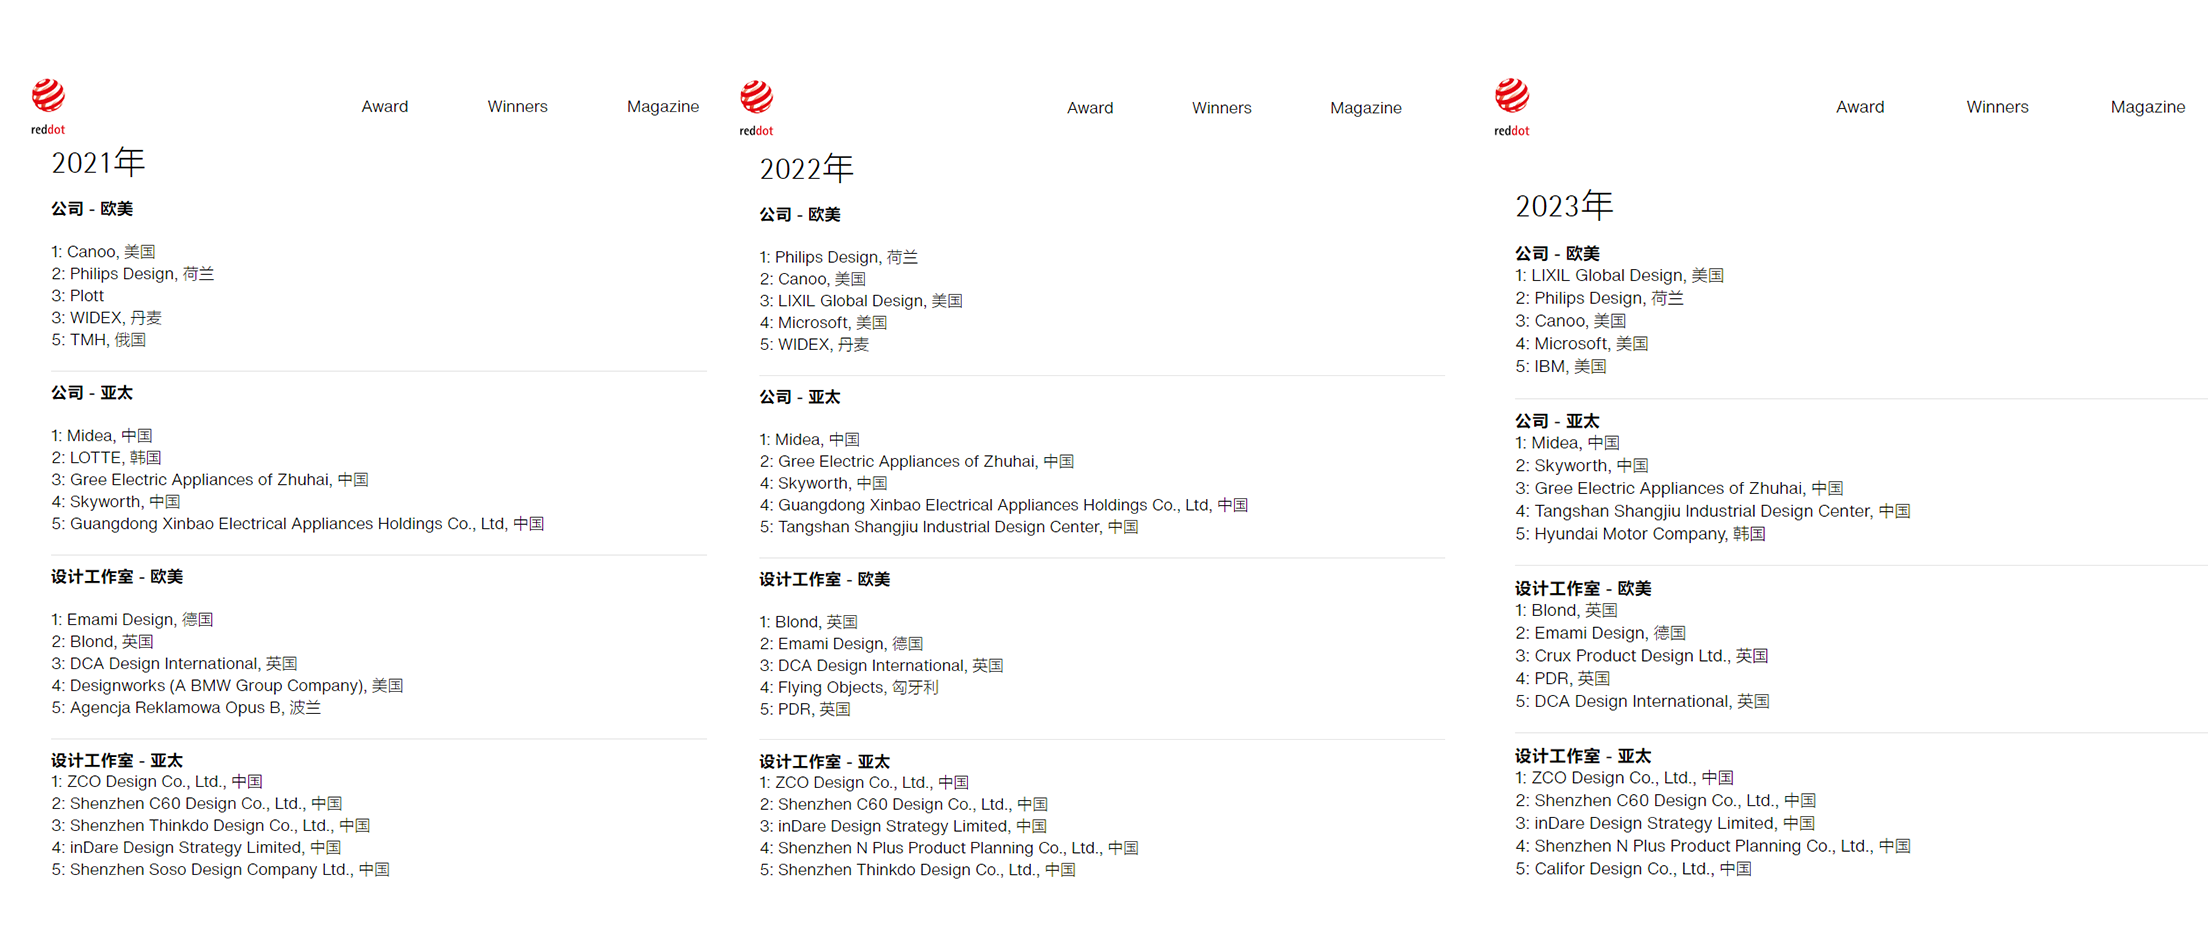This screenshot has width=2208, height=950.
Task: Click '3: inDare Design Strategy' in 2022 list
Action: pyautogui.click(x=902, y=825)
